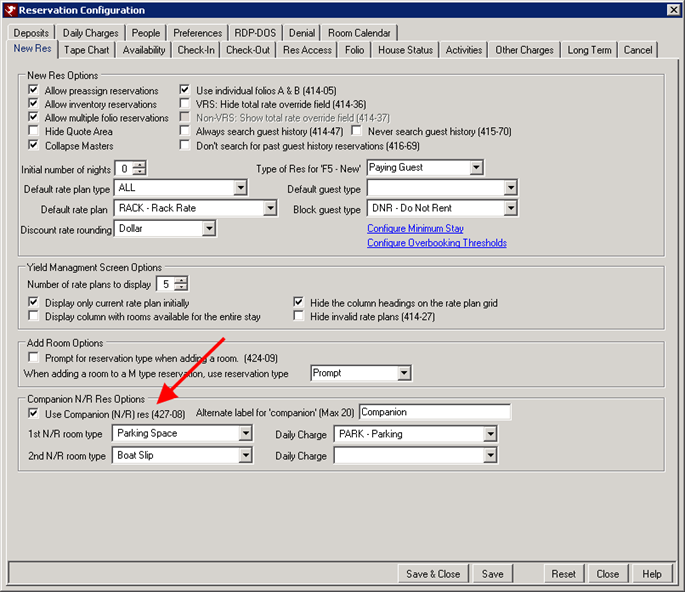685x592 pixels.
Task: Select the Deposits tab
Action: point(31,33)
